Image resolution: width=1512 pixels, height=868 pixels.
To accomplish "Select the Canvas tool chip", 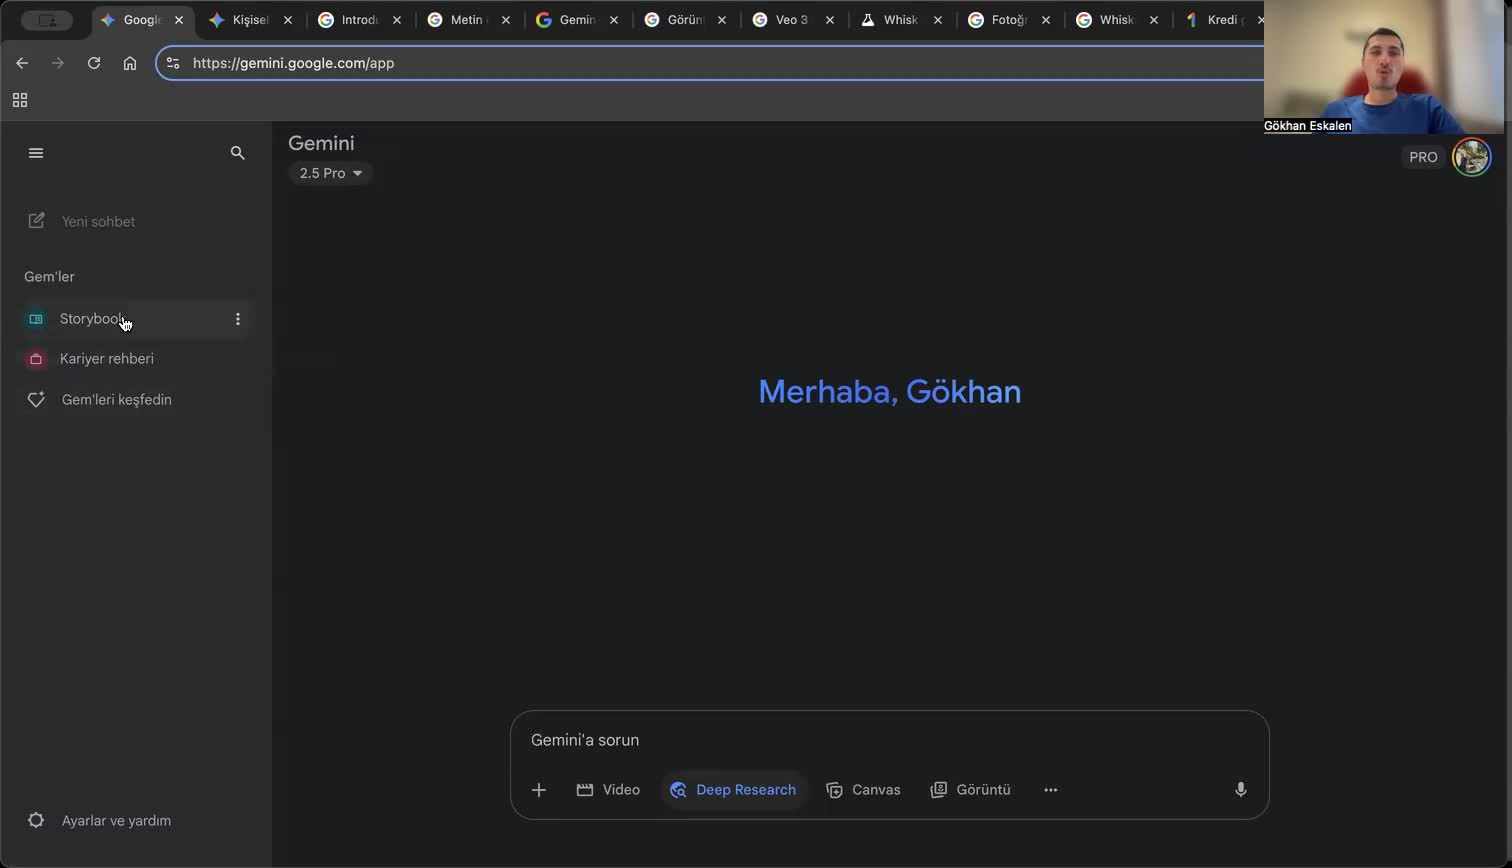I will tap(863, 790).
